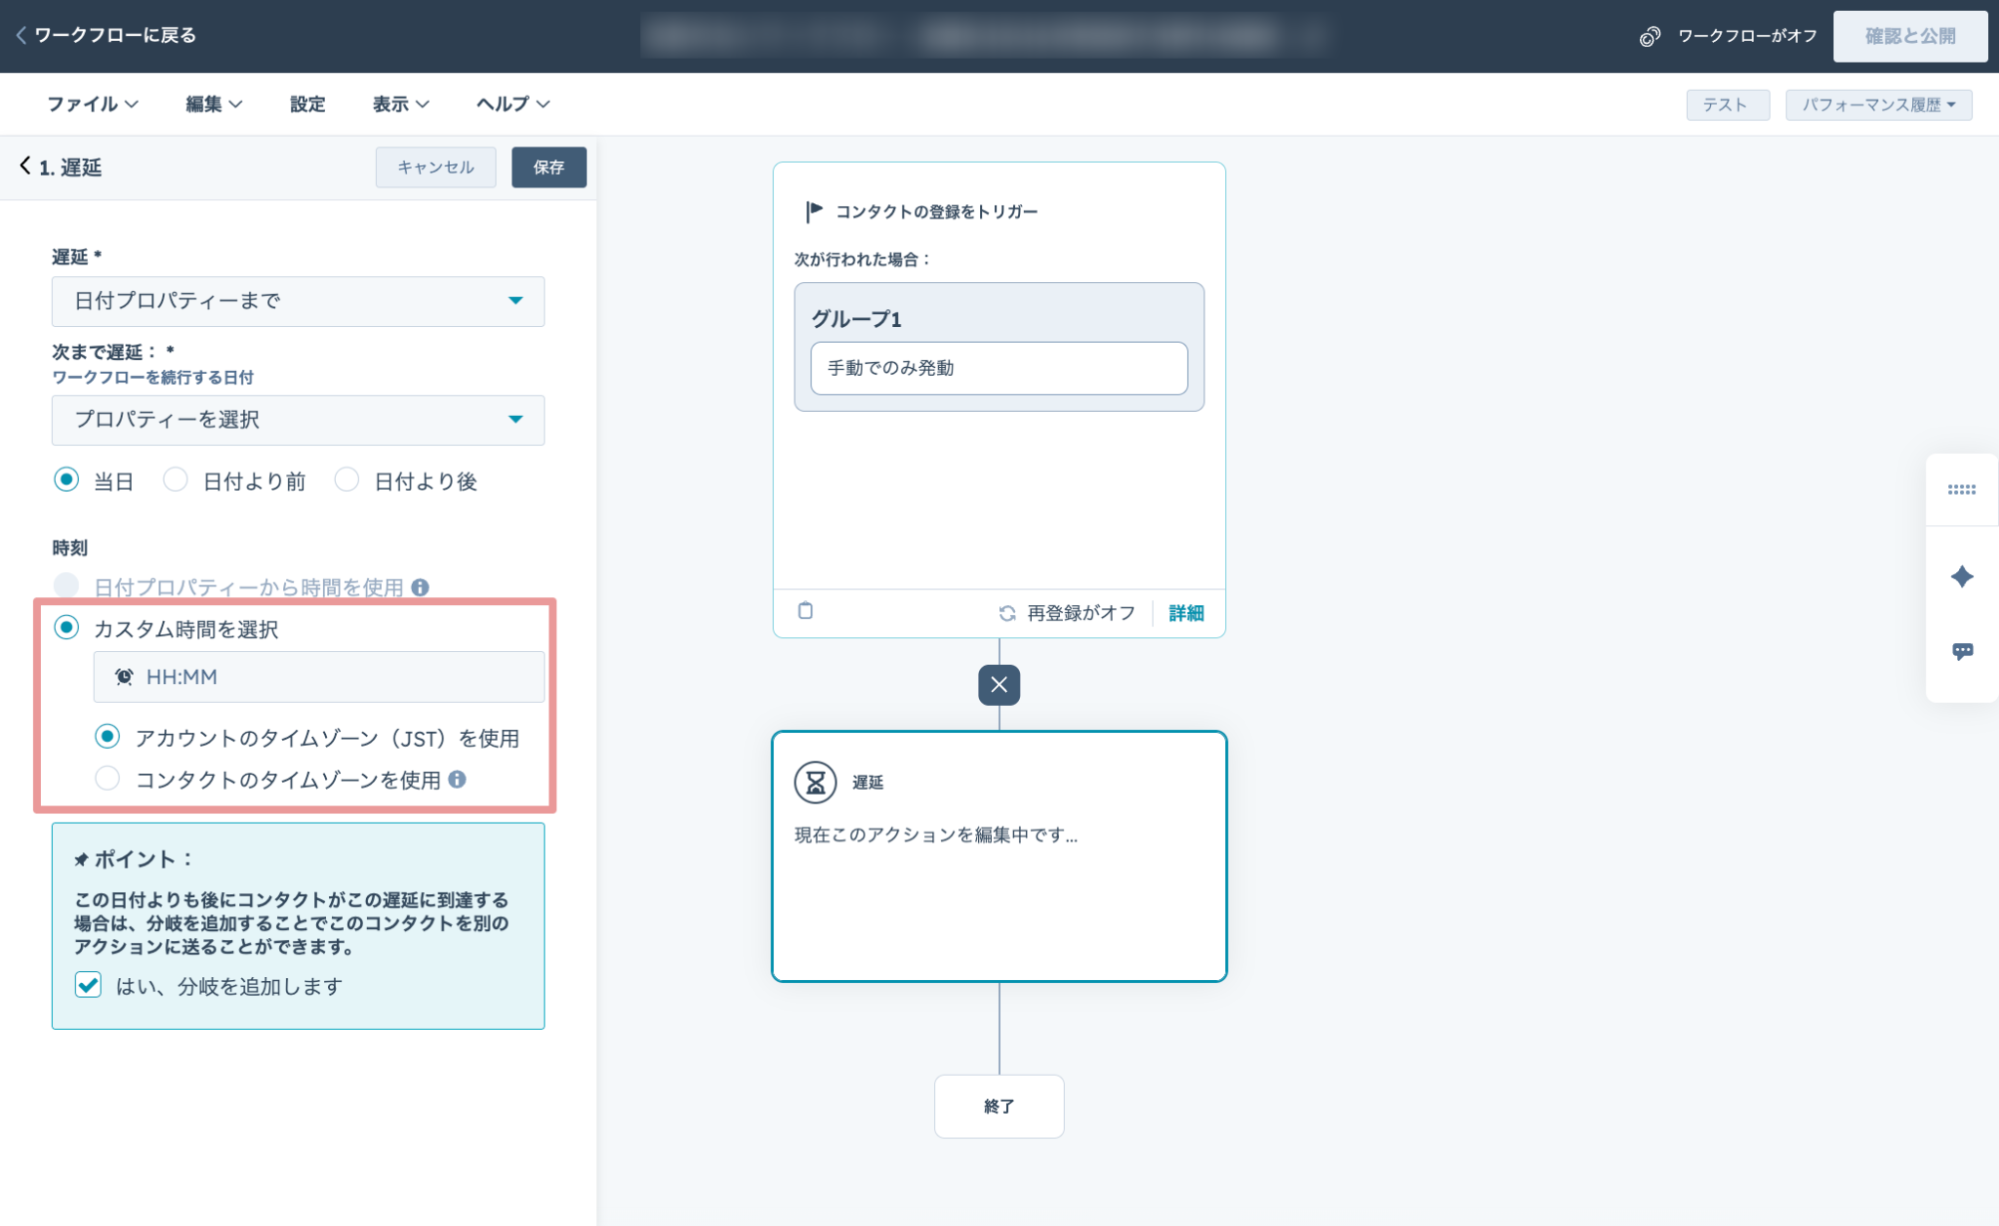Open パフォーマンス履歴 dropdown button
Viewport: 1999px width, 1226px height.
1877,105
